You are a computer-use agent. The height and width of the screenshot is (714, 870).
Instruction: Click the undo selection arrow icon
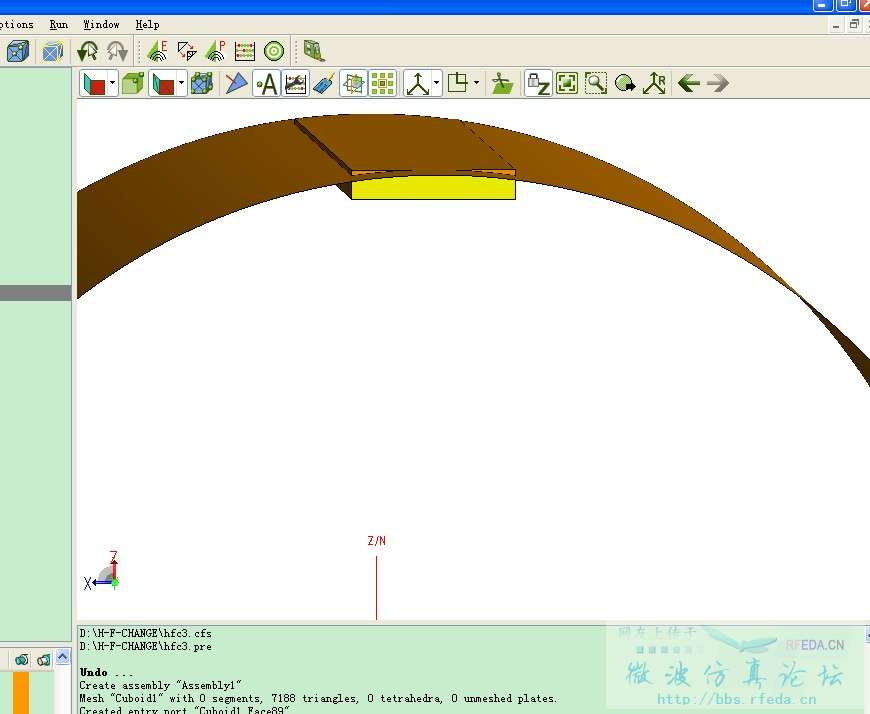[x=88, y=52]
